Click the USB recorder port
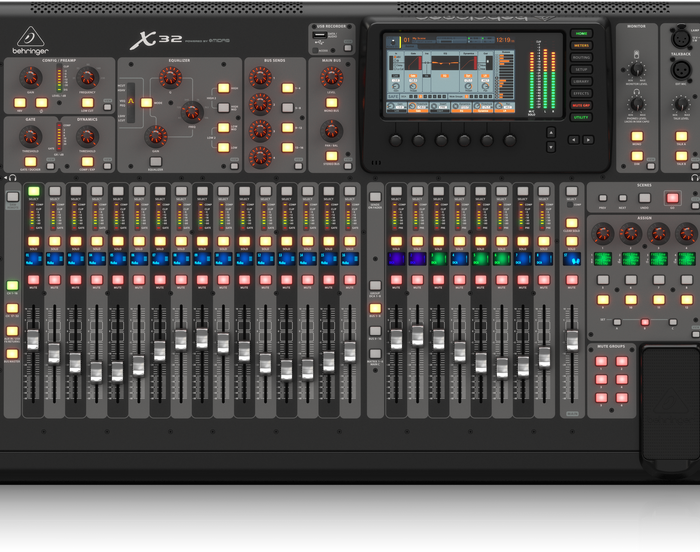The width and height of the screenshot is (700, 552). click(319, 35)
